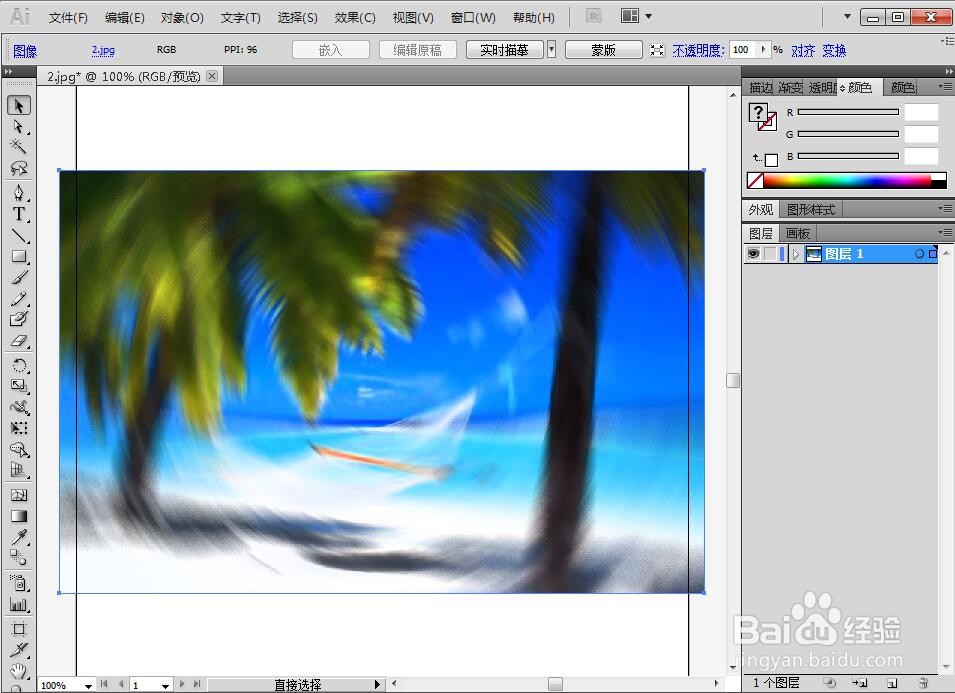The height and width of the screenshot is (693, 955).
Task: Click the Bridge (Br) icon
Action: pos(594,16)
